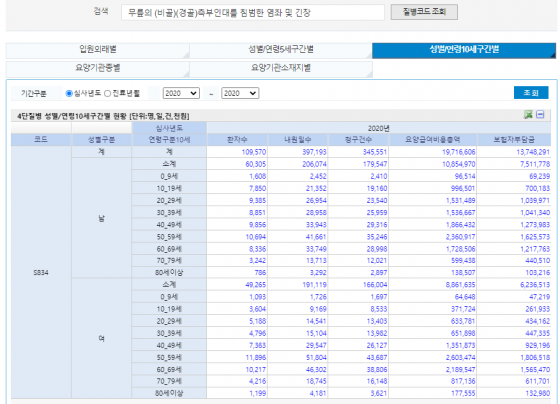Click the 요양급여비용총액 column header
This screenshot has width=560, height=404.
pyautogui.click(x=432, y=140)
